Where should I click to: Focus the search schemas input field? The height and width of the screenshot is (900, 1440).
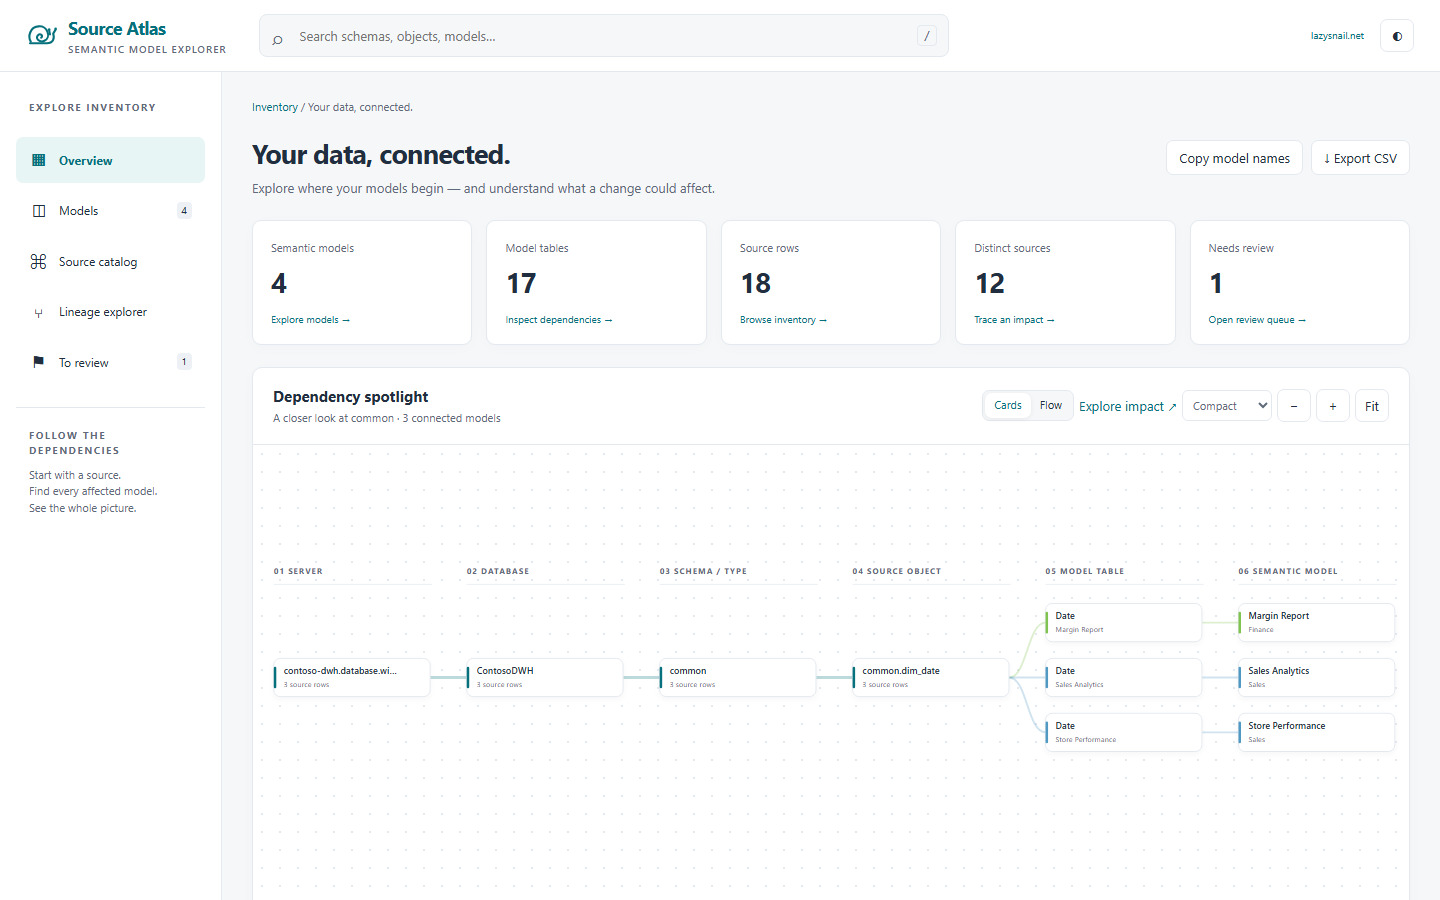click(x=604, y=36)
